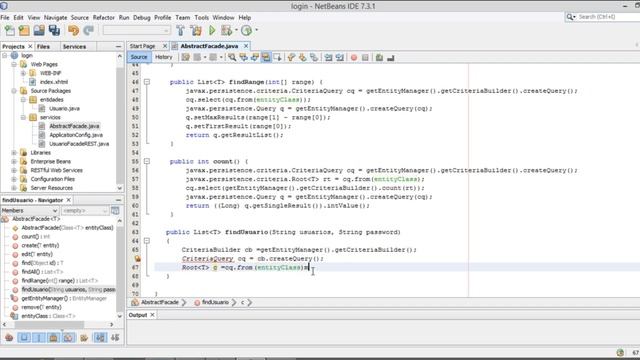This screenshot has height=360, width=640.
Task: Collapse the Source Packages node
Action: [x=14, y=91]
